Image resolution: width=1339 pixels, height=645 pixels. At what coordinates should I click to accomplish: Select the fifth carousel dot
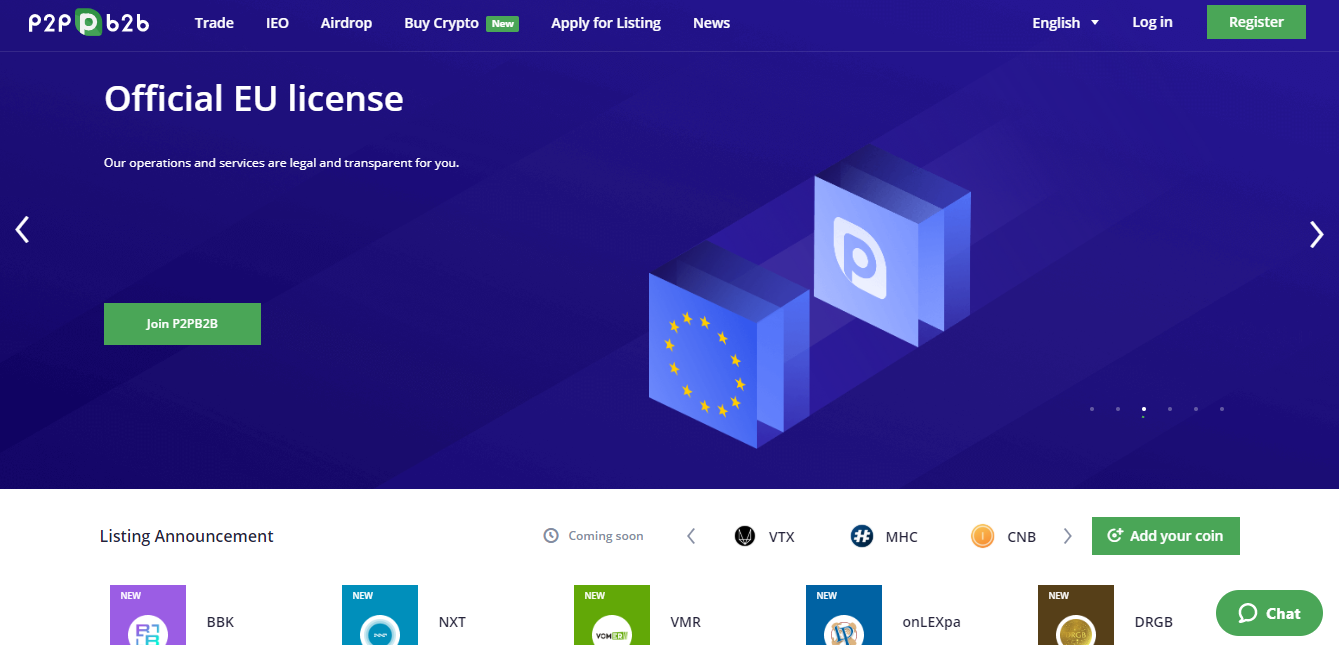pyautogui.click(x=1196, y=409)
